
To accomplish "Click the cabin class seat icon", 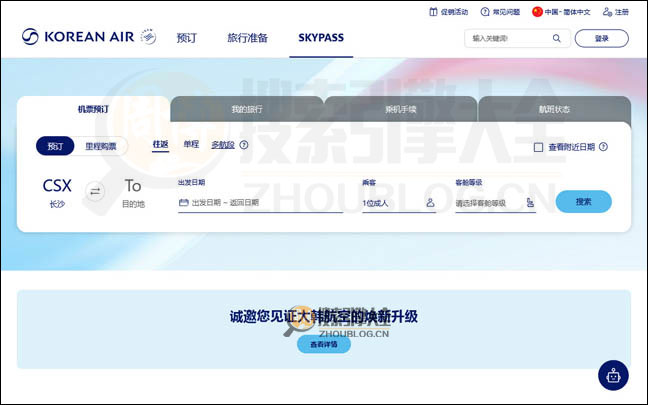I will tap(530, 202).
